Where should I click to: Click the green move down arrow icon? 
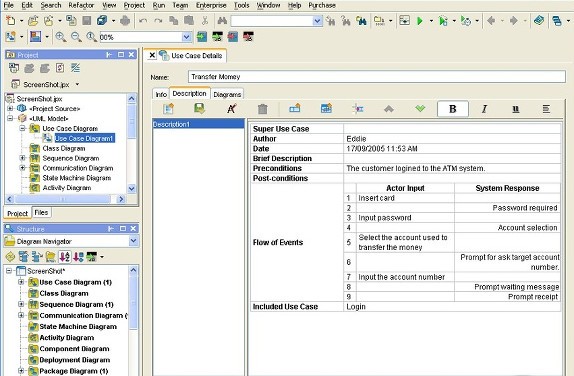[x=420, y=109]
